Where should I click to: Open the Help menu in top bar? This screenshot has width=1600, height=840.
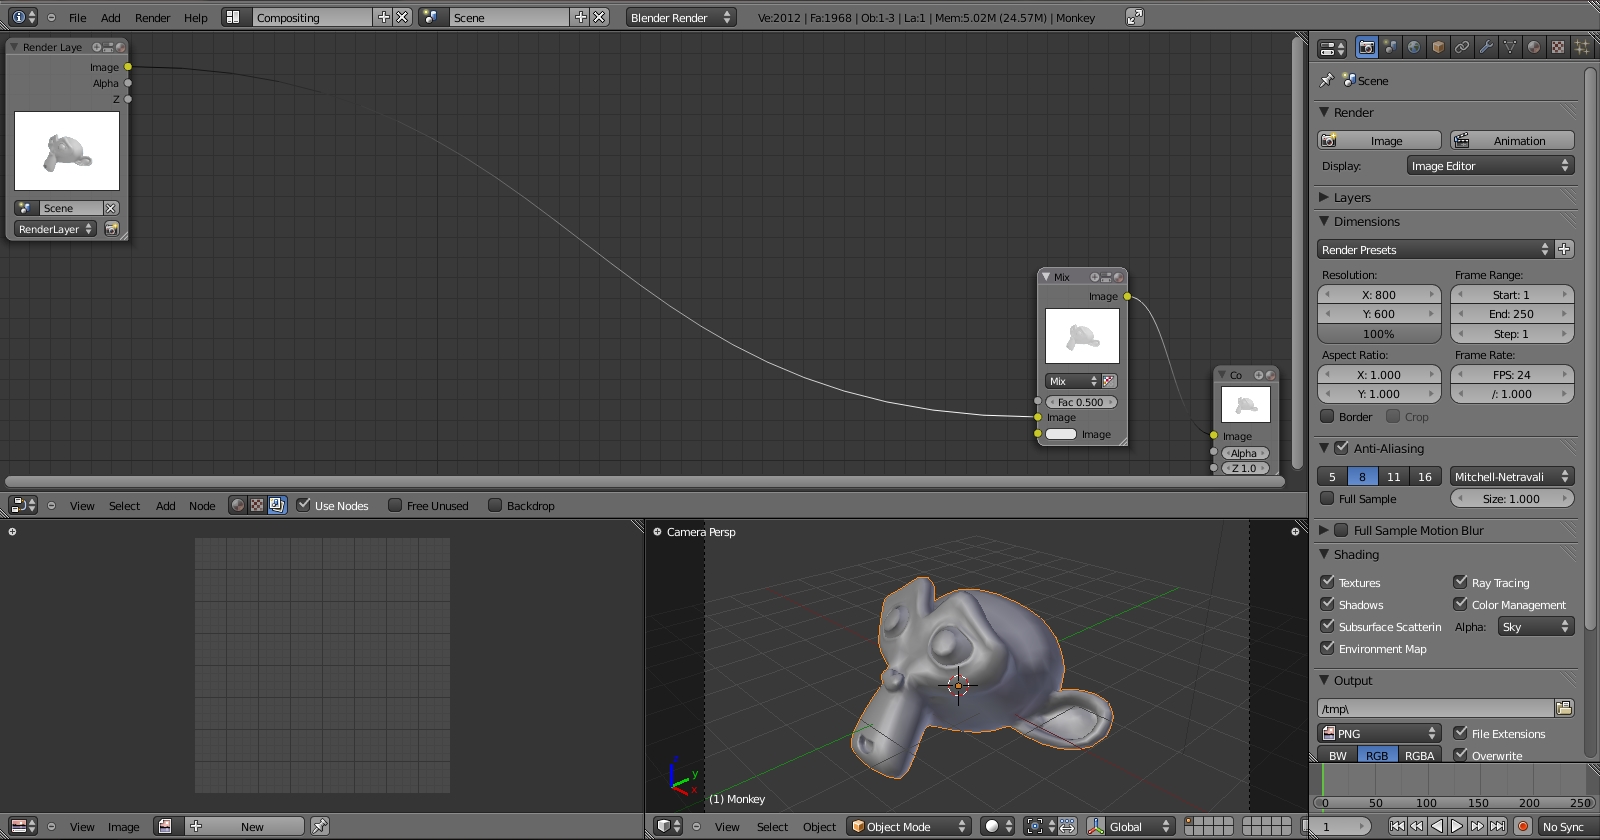(196, 17)
